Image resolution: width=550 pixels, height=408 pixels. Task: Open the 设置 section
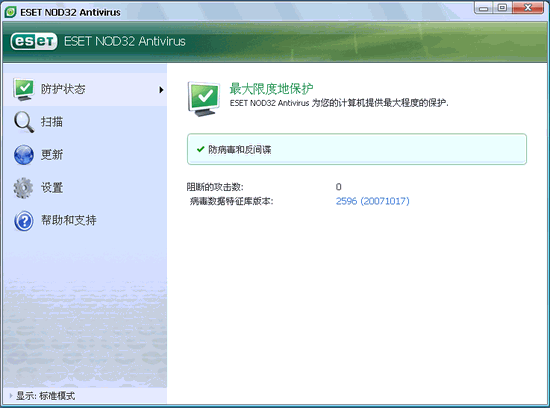pyautogui.click(x=85, y=188)
